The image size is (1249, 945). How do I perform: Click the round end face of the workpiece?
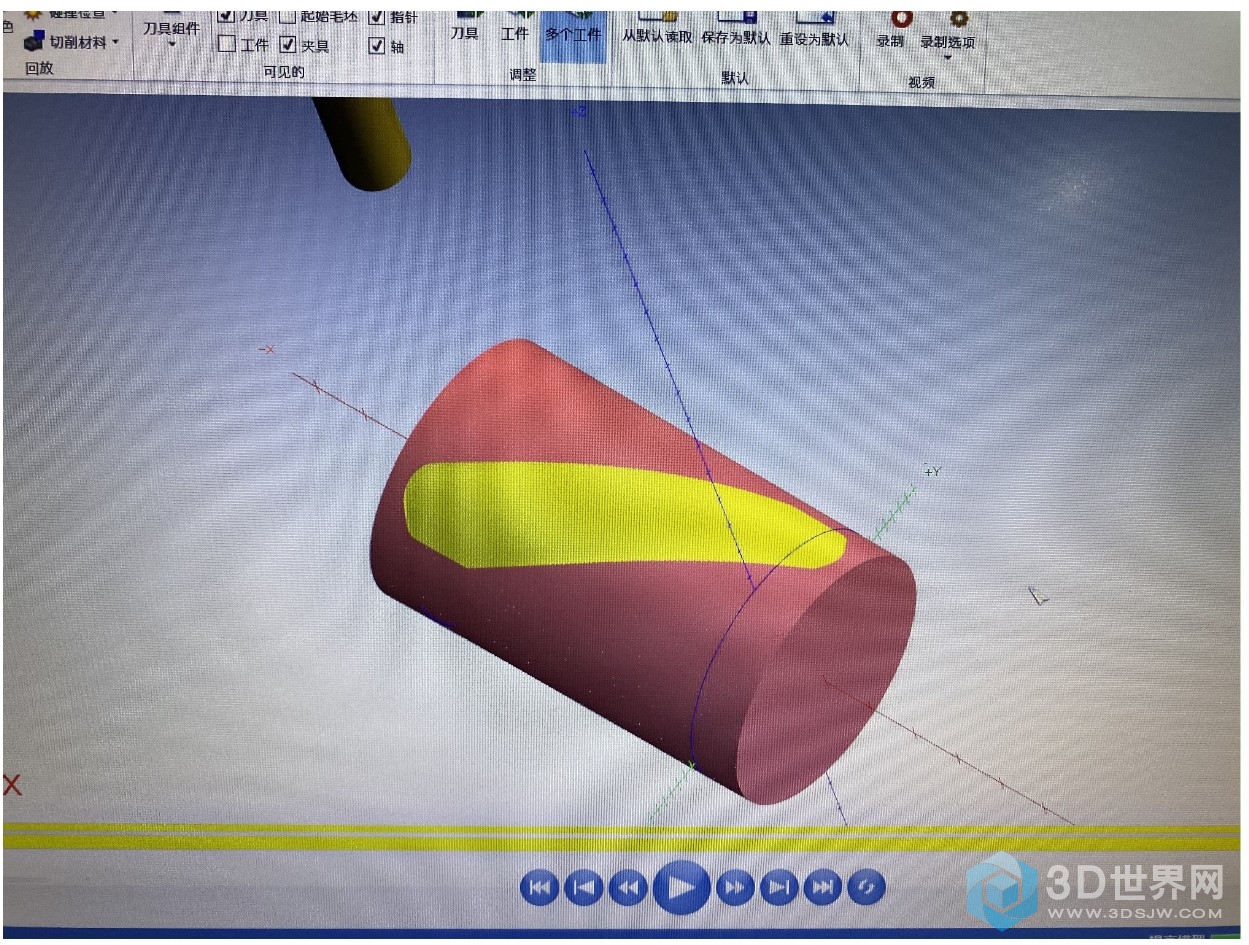tap(826, 678)
